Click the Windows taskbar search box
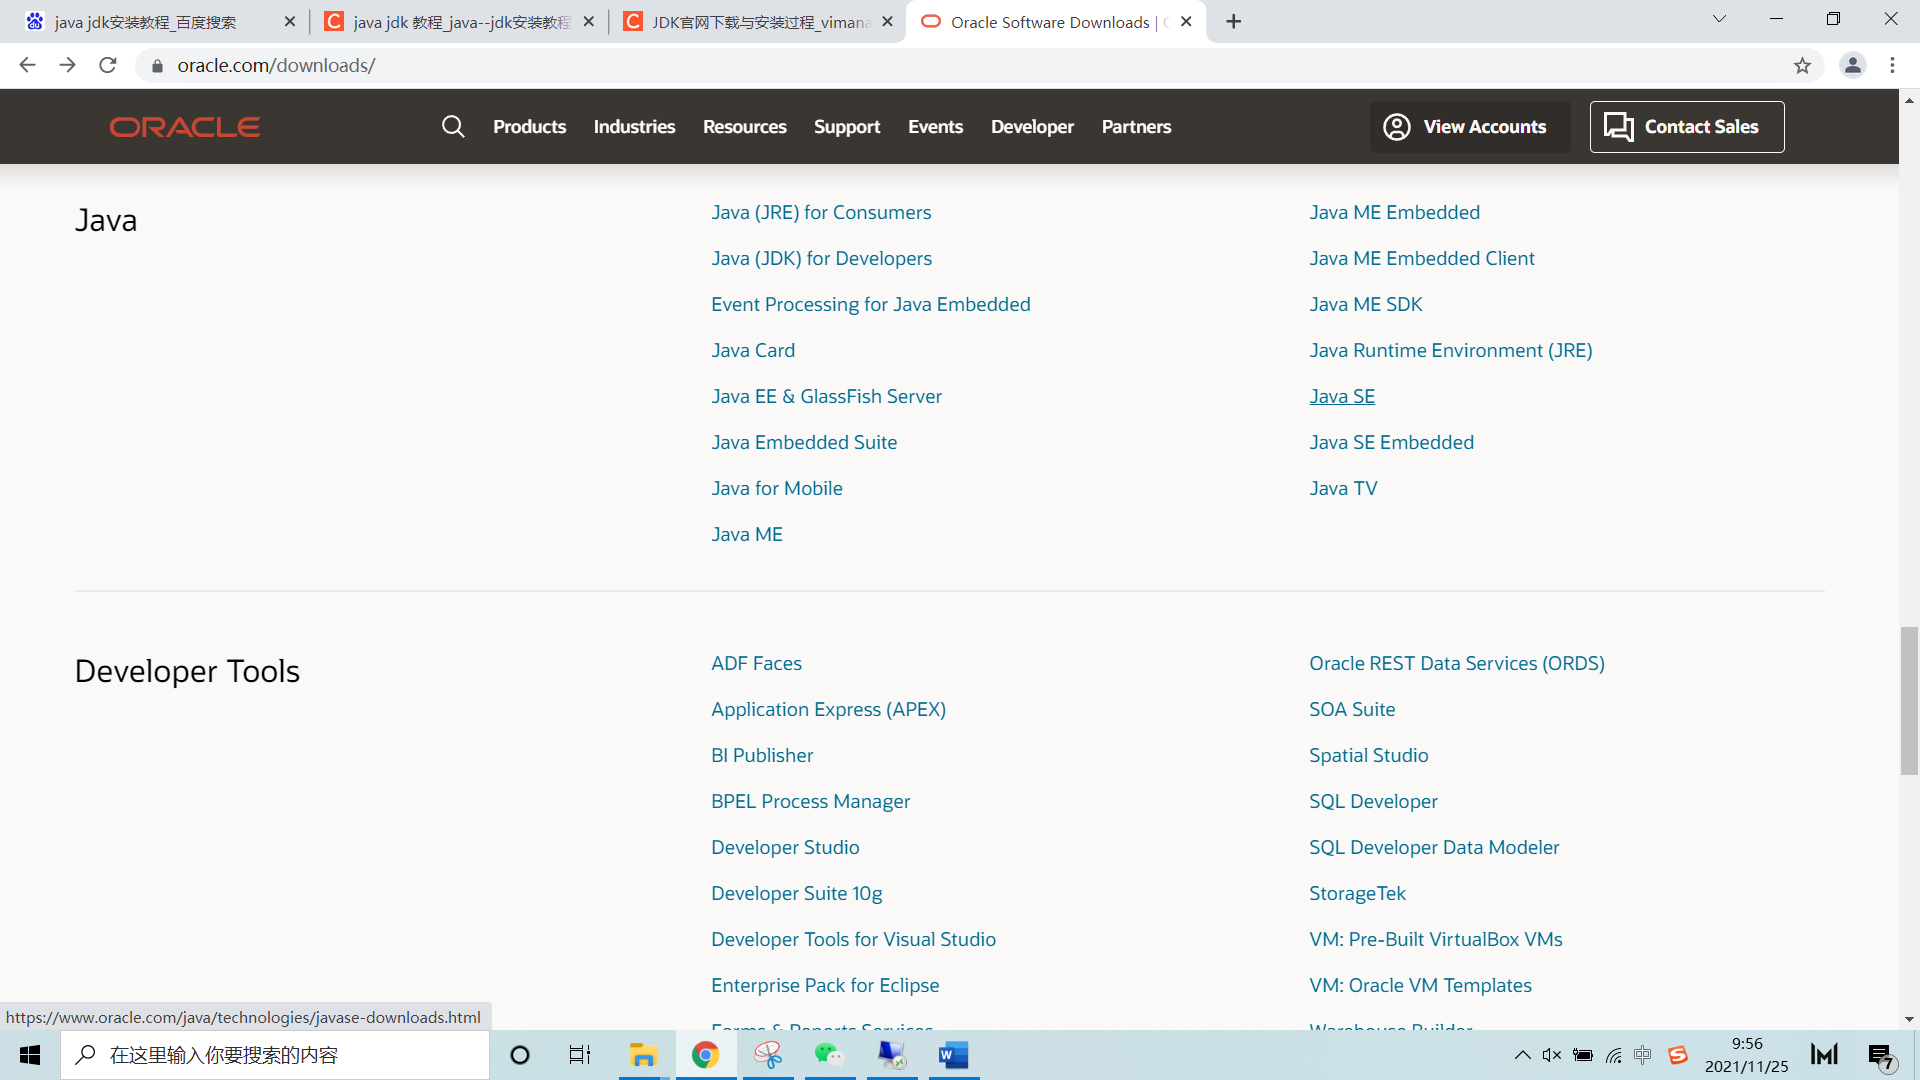Screen dimensions: 1920x1080 point(275,1055)
